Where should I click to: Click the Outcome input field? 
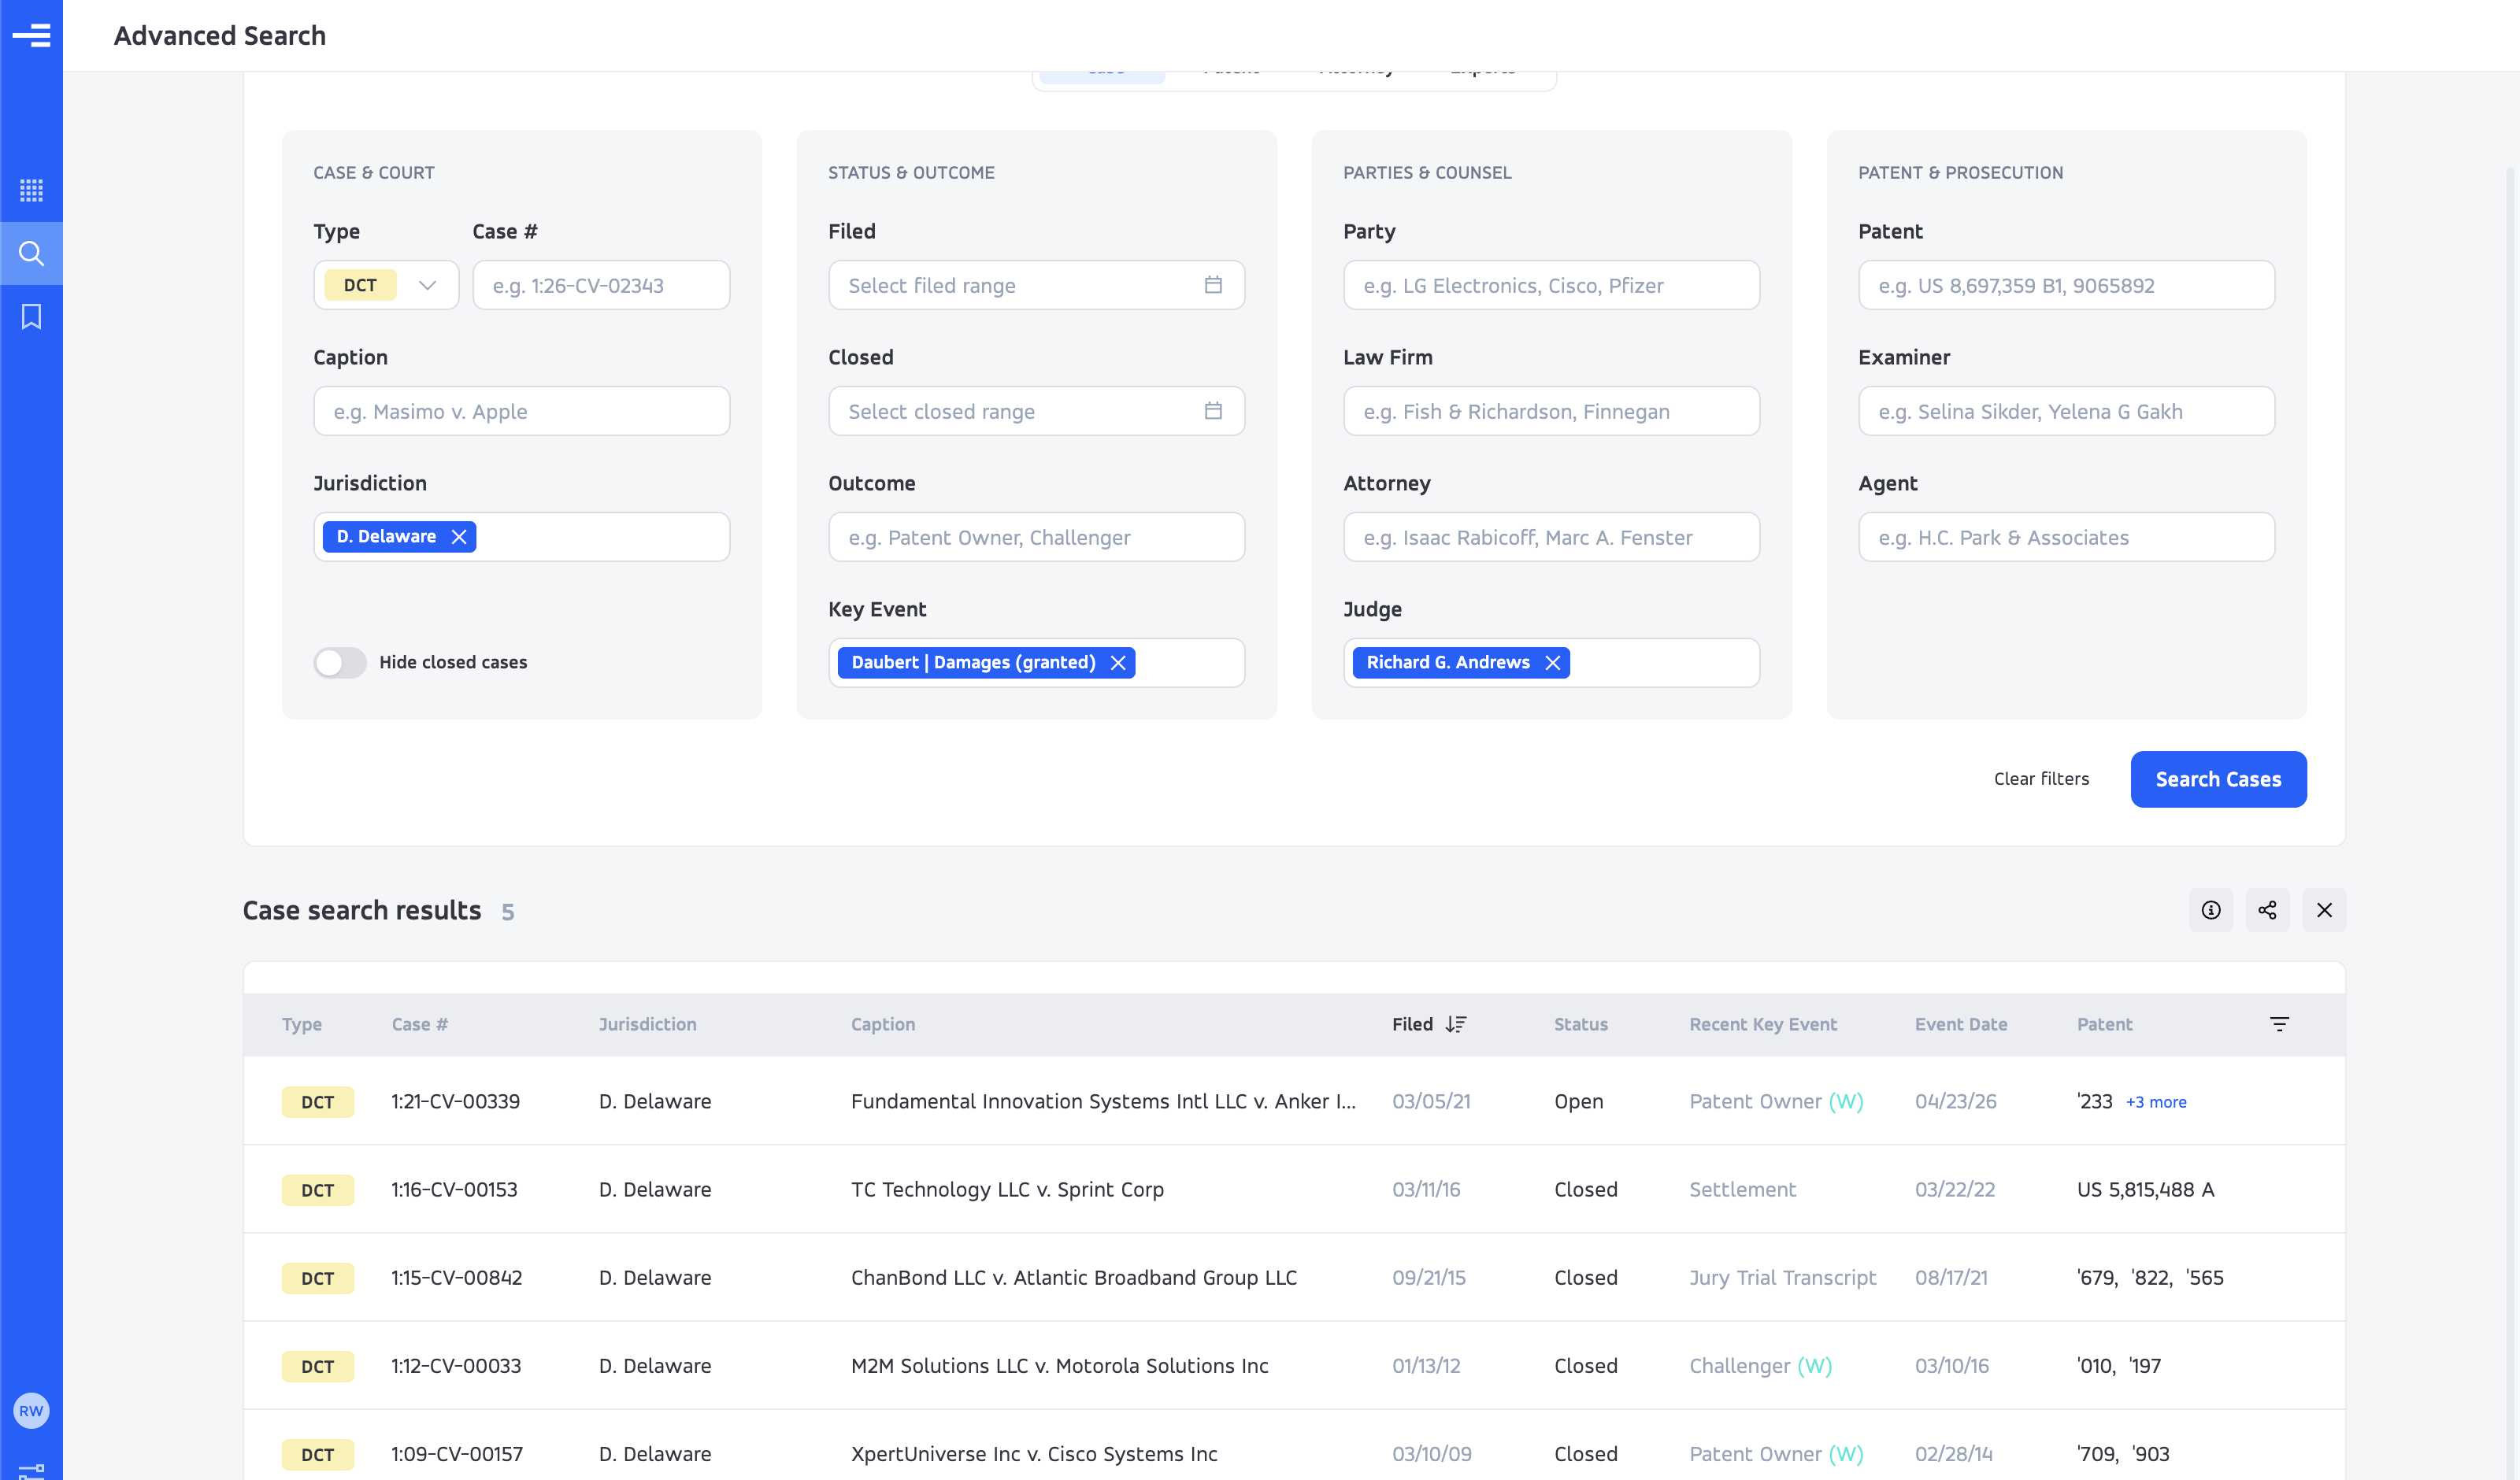(1037, 537)
